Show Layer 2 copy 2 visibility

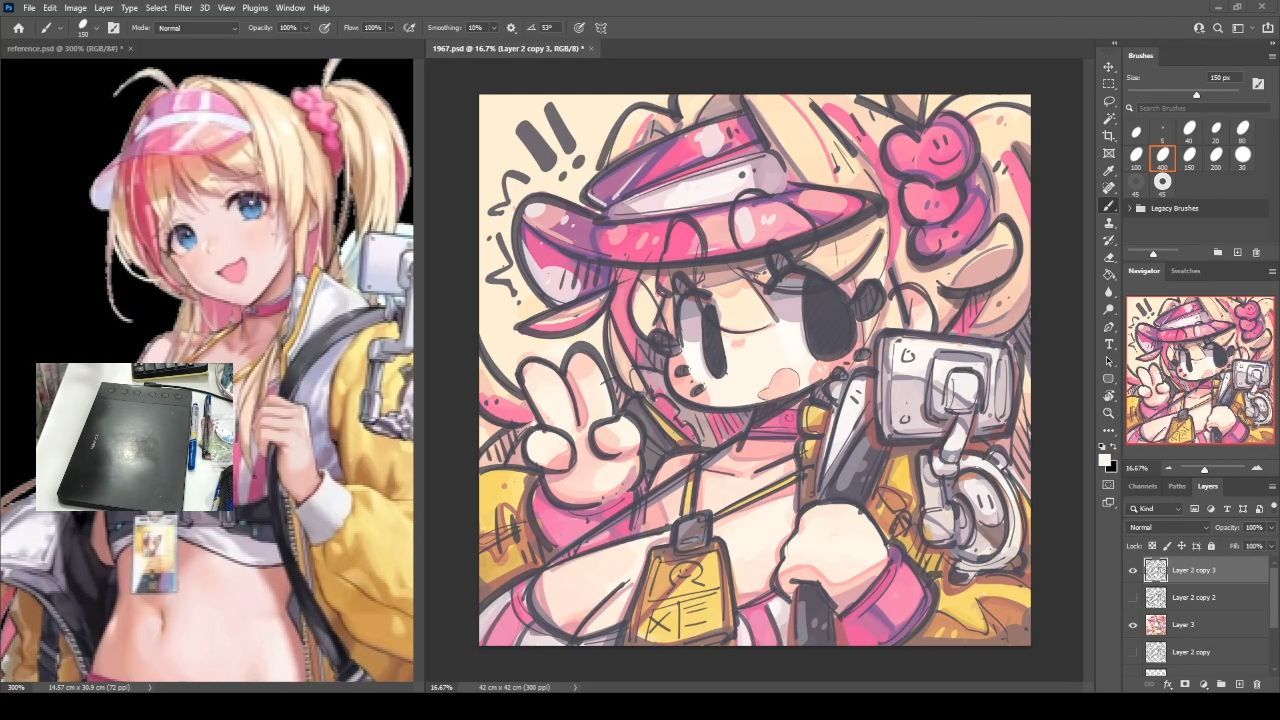point(1133,598)
